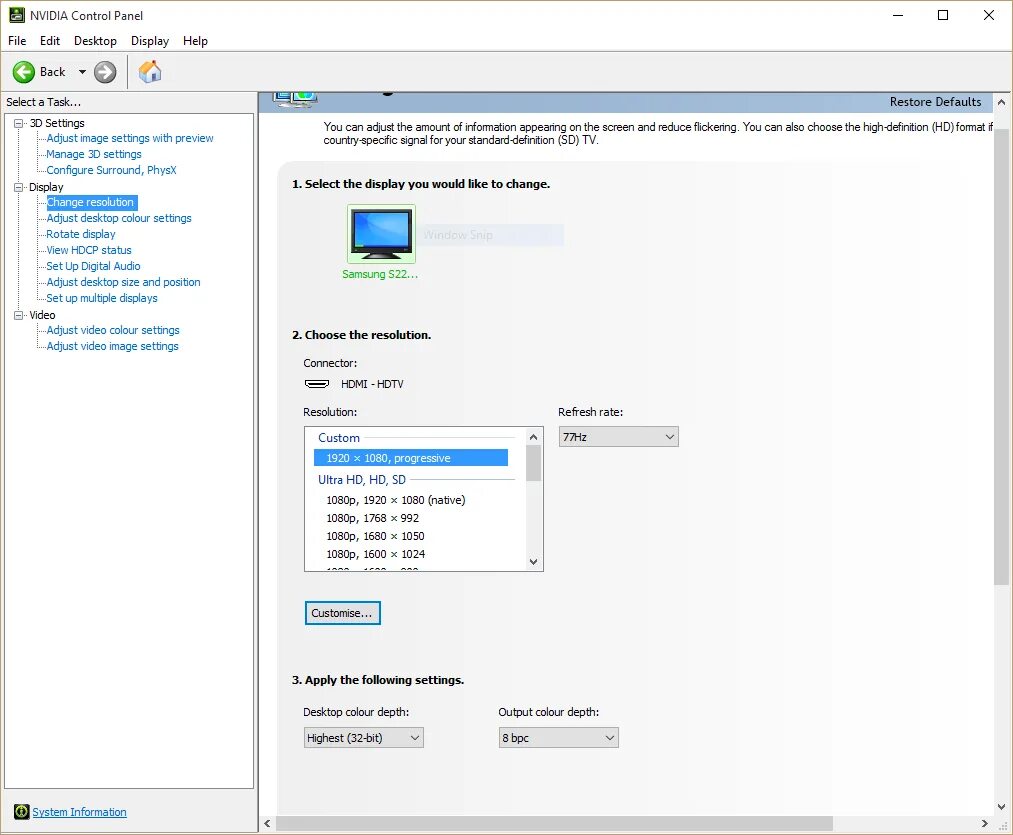
Task: Select Change resolution in task tree
Action: pos(90,202)
